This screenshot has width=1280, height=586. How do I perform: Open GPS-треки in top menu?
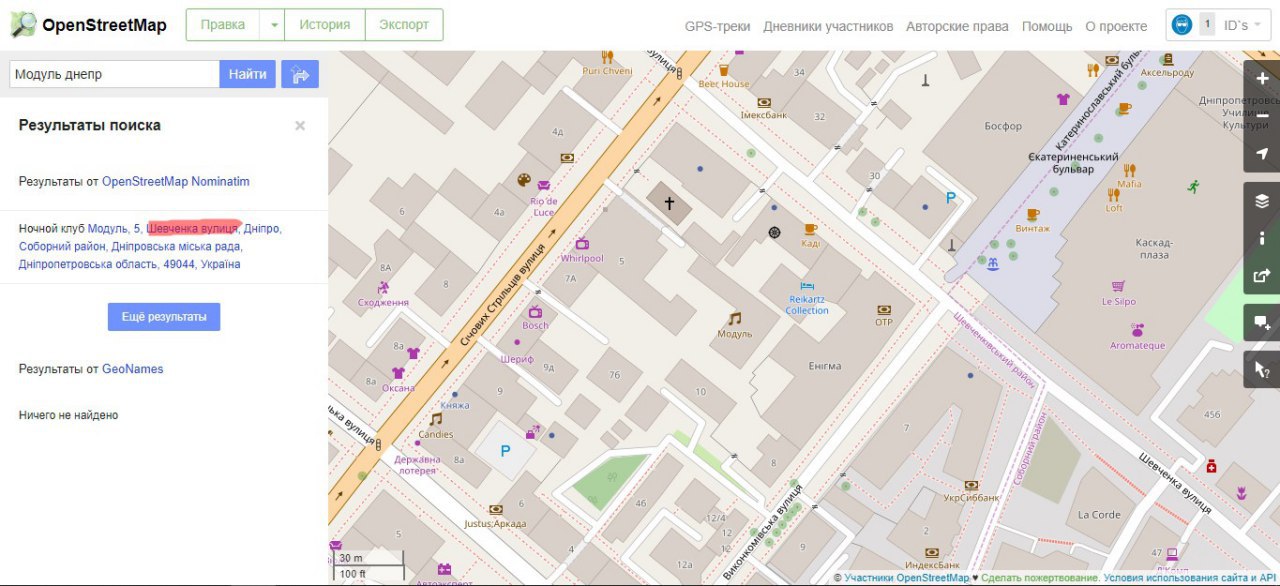(717, 27)
